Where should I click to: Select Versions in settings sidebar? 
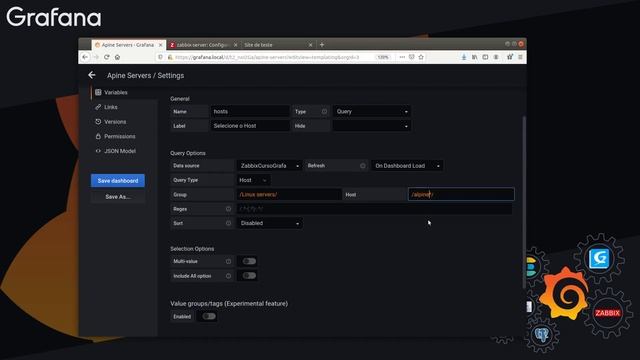coord(115,122)
